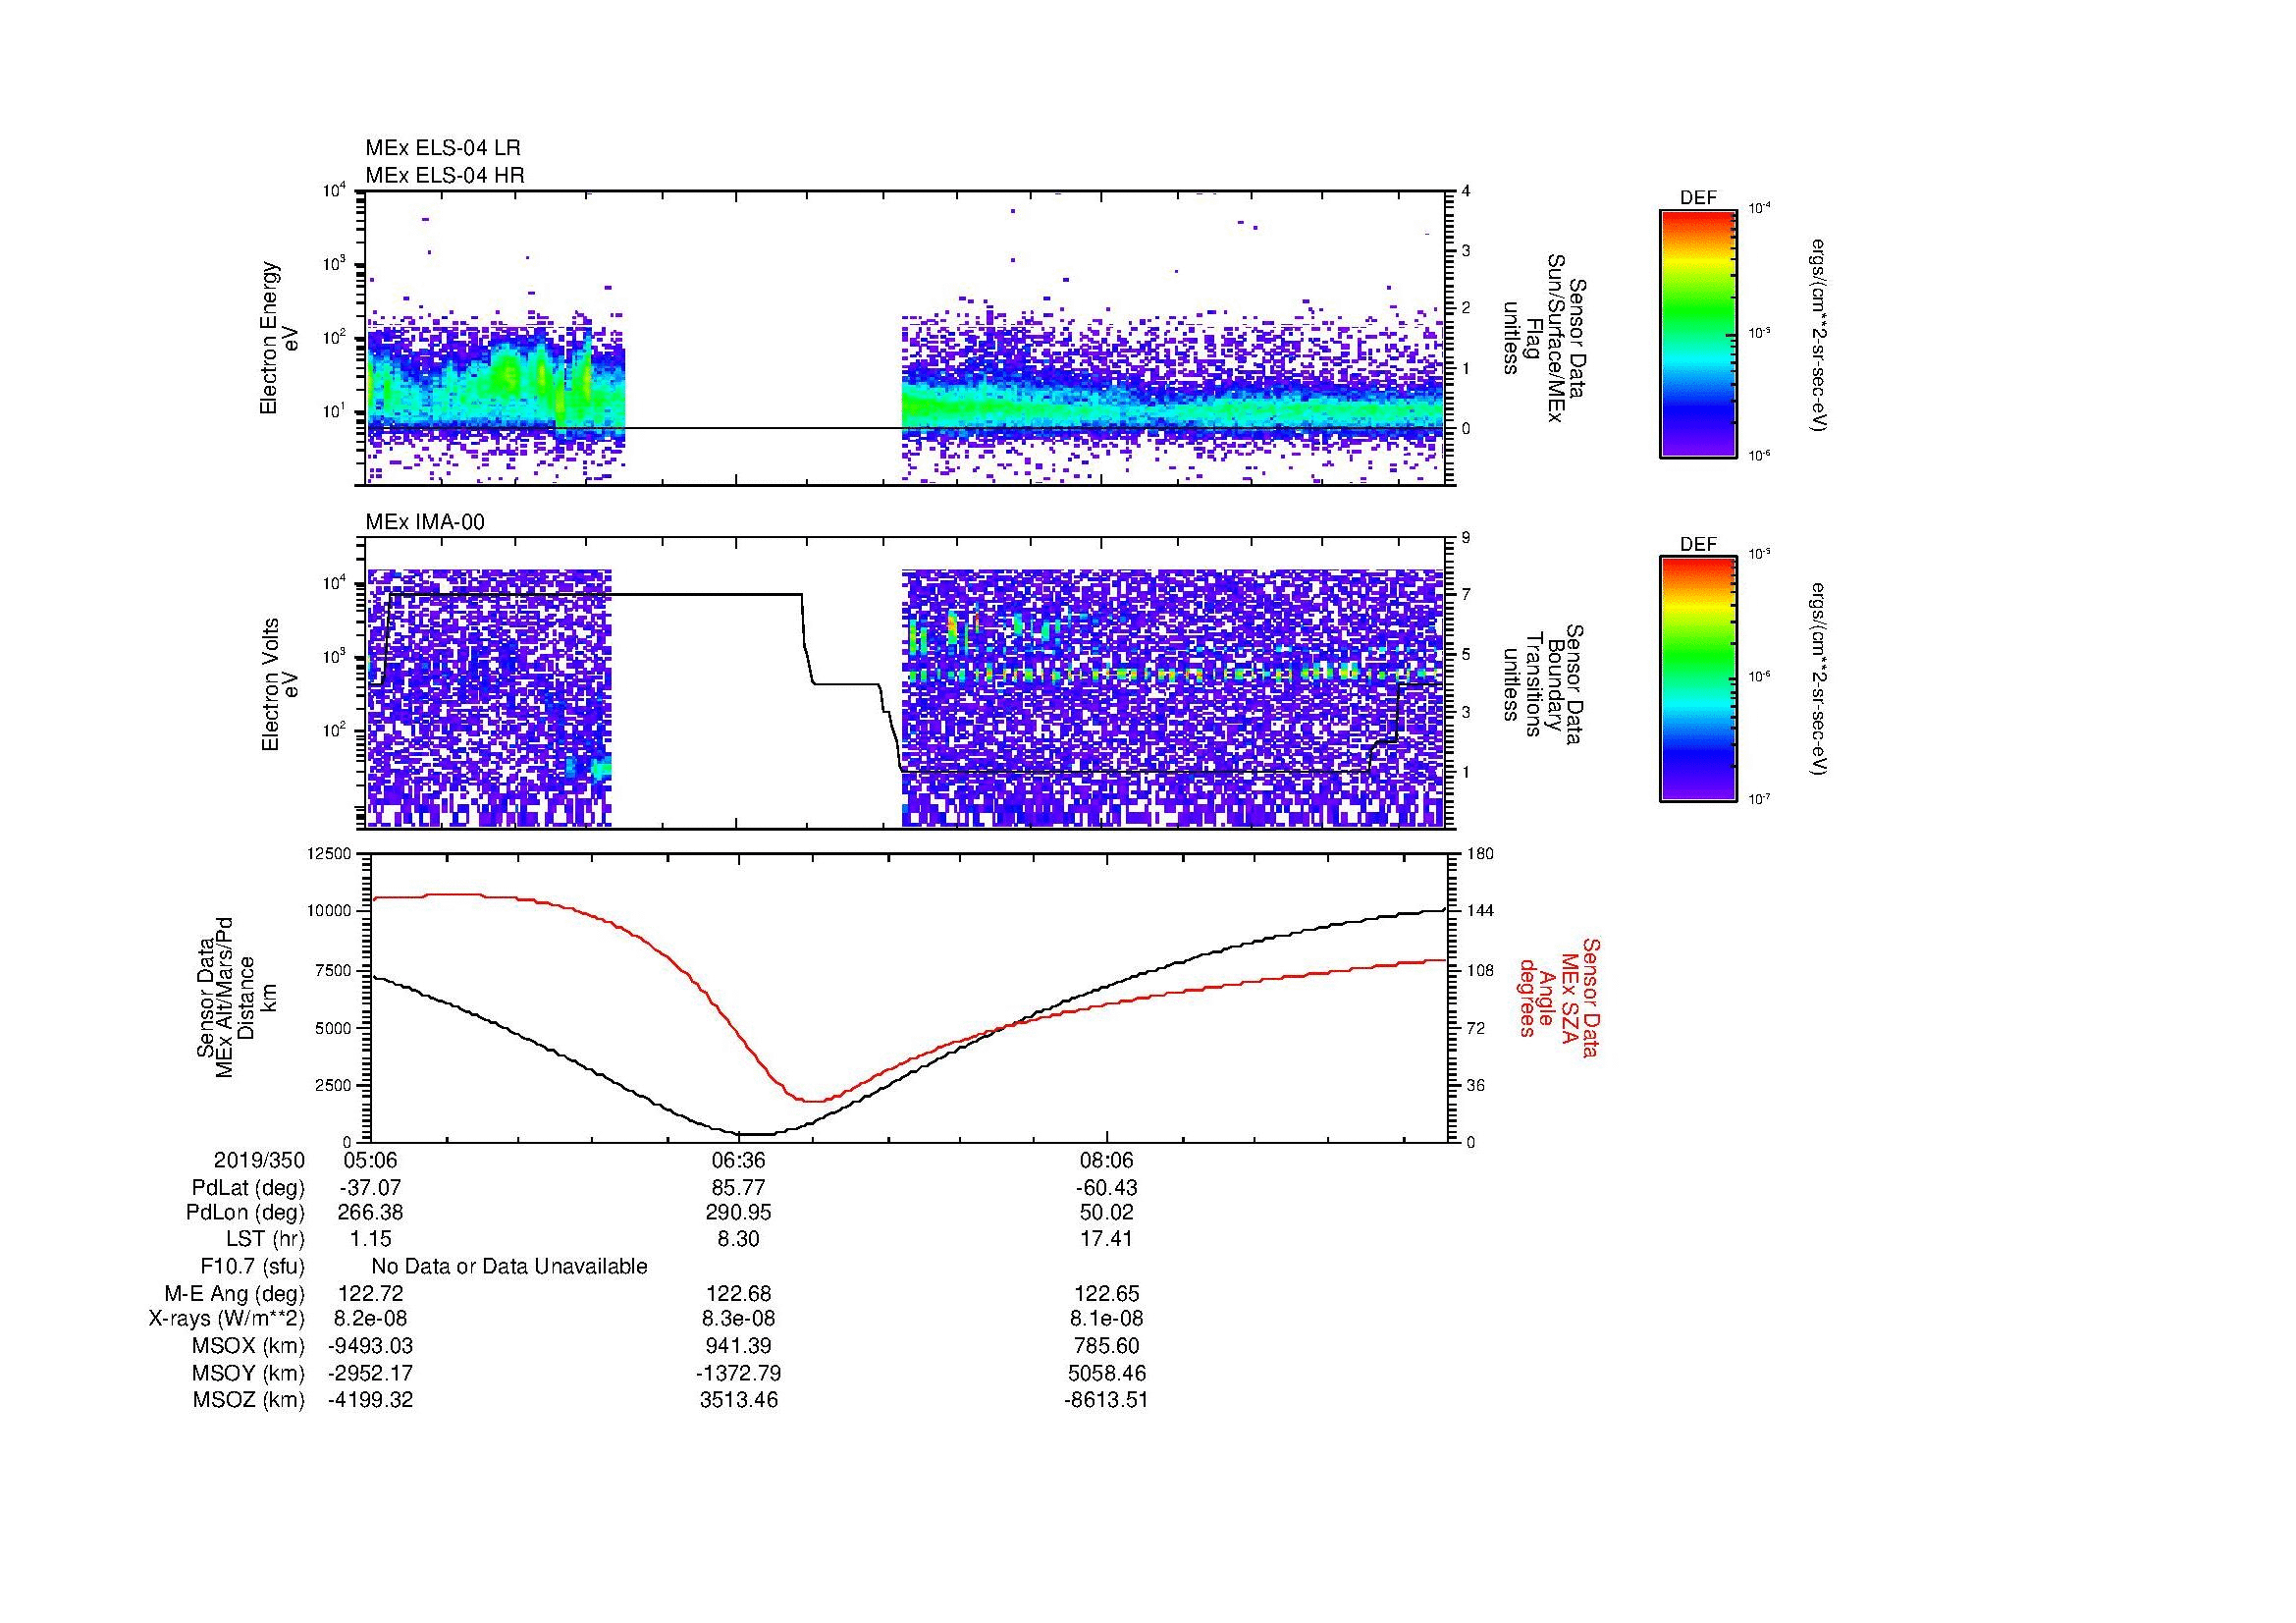Screen dimensions: 2296x1623
Task: Click the X-rays value '8.3e-08'
Action: point(738,1319)
